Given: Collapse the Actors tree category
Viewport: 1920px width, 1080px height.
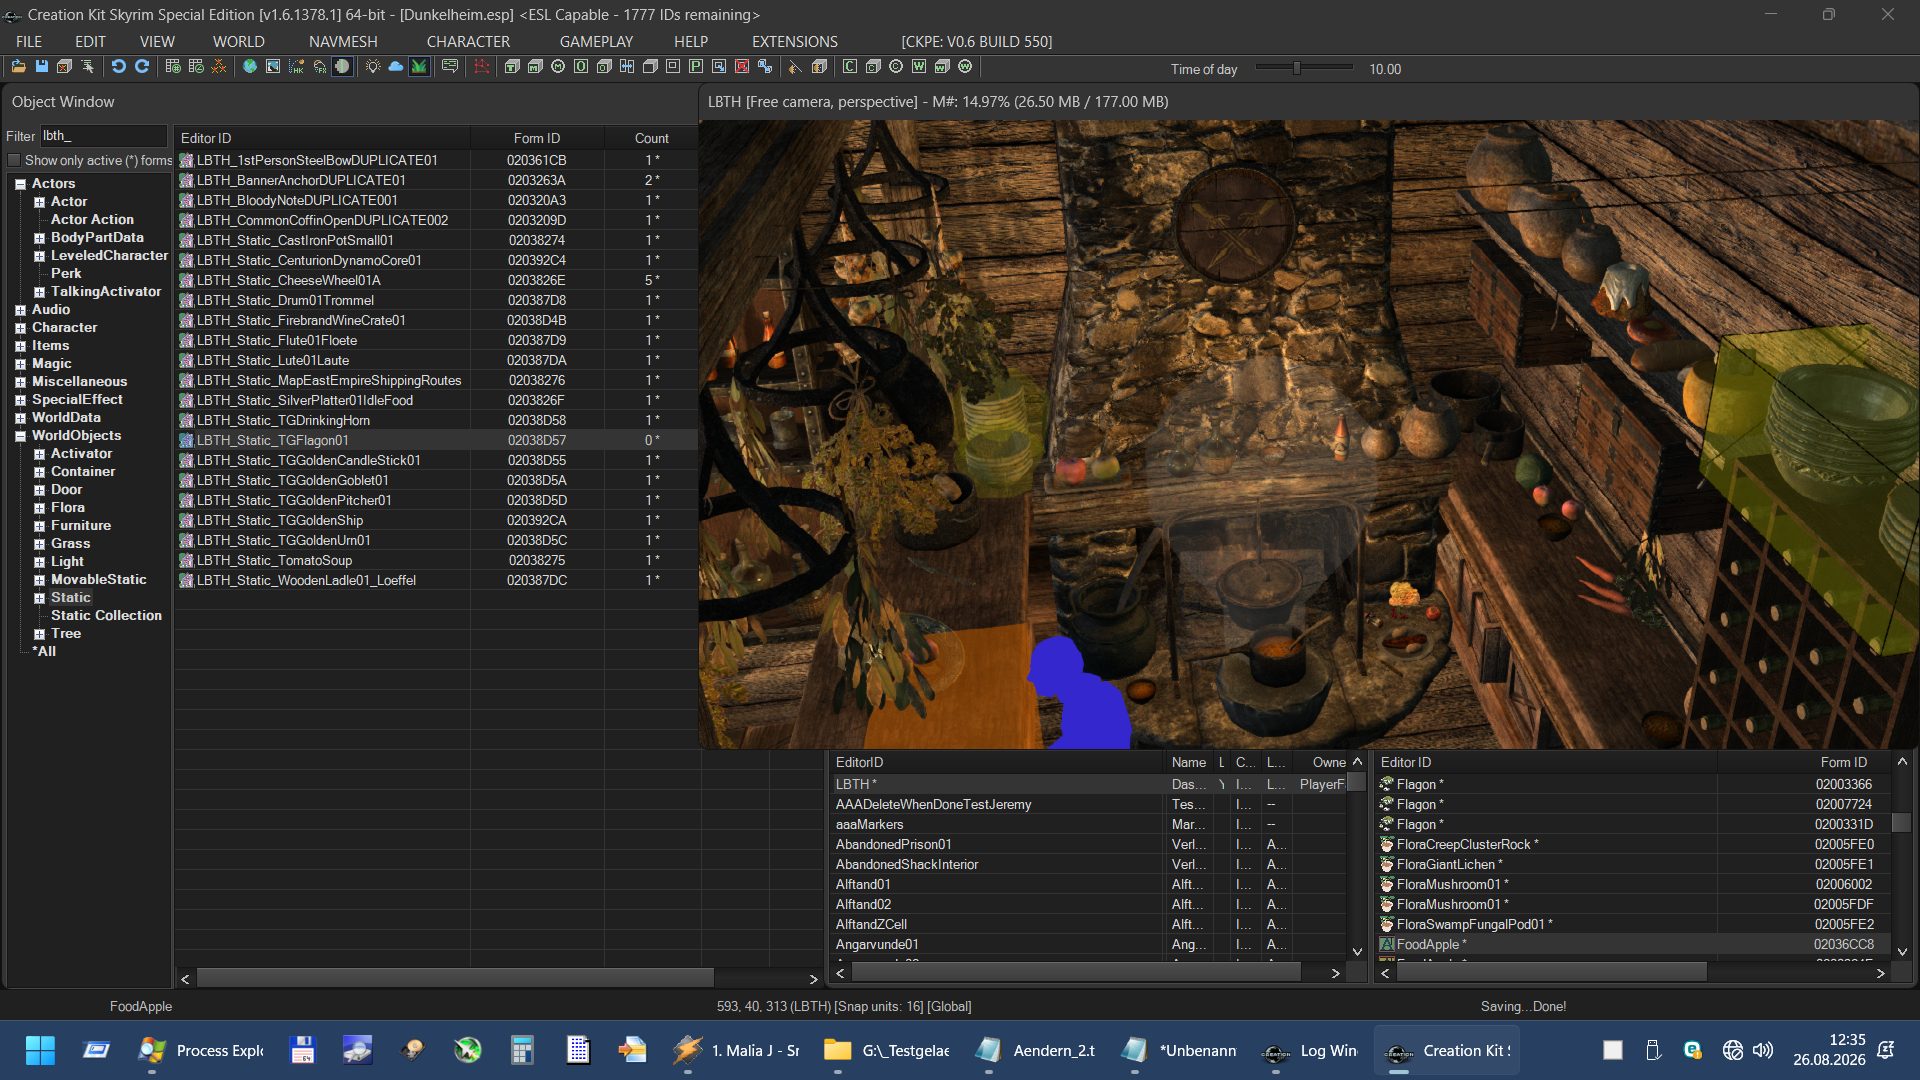Looking at the screenshot, I should tap(20, 184).
